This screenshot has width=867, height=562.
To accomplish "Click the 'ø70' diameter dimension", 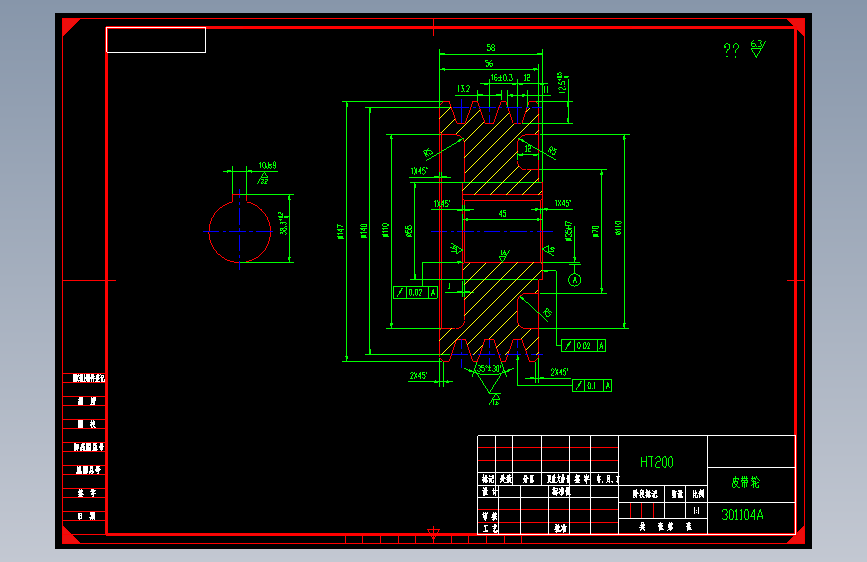I will [x=595, y=231].
